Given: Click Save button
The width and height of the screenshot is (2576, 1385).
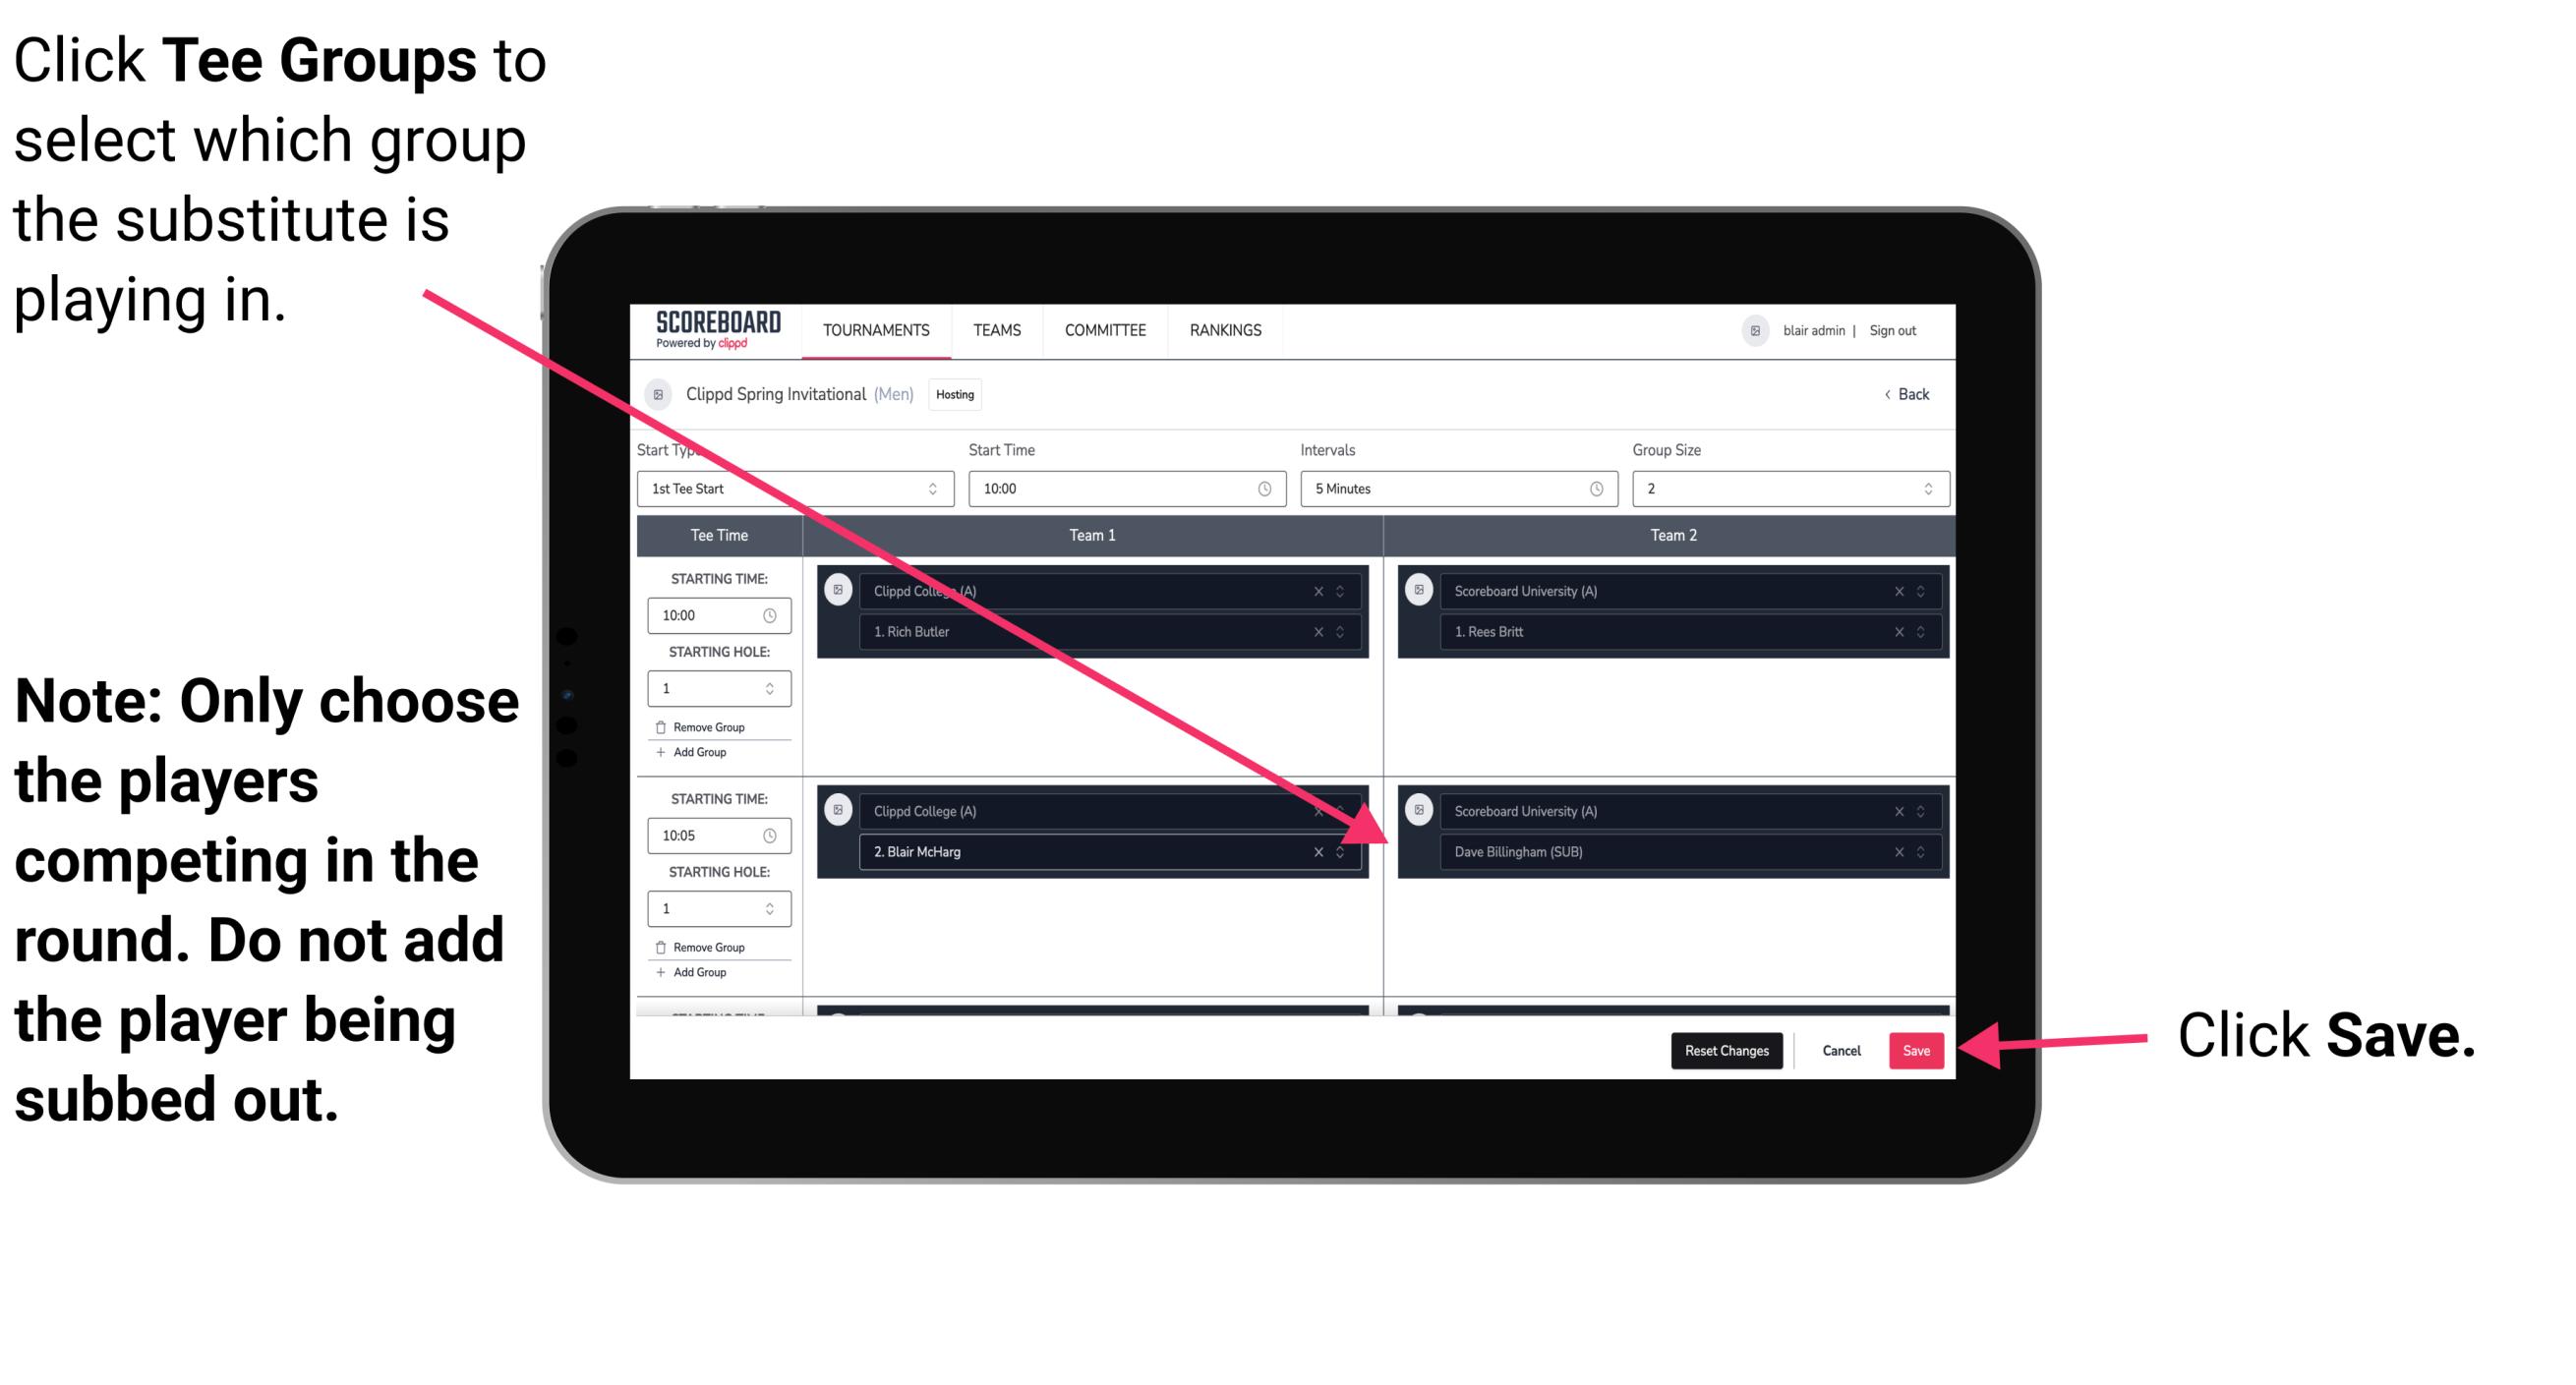Looking at the screenshot, I should pyautogui.click(x=1916, y=1049).
